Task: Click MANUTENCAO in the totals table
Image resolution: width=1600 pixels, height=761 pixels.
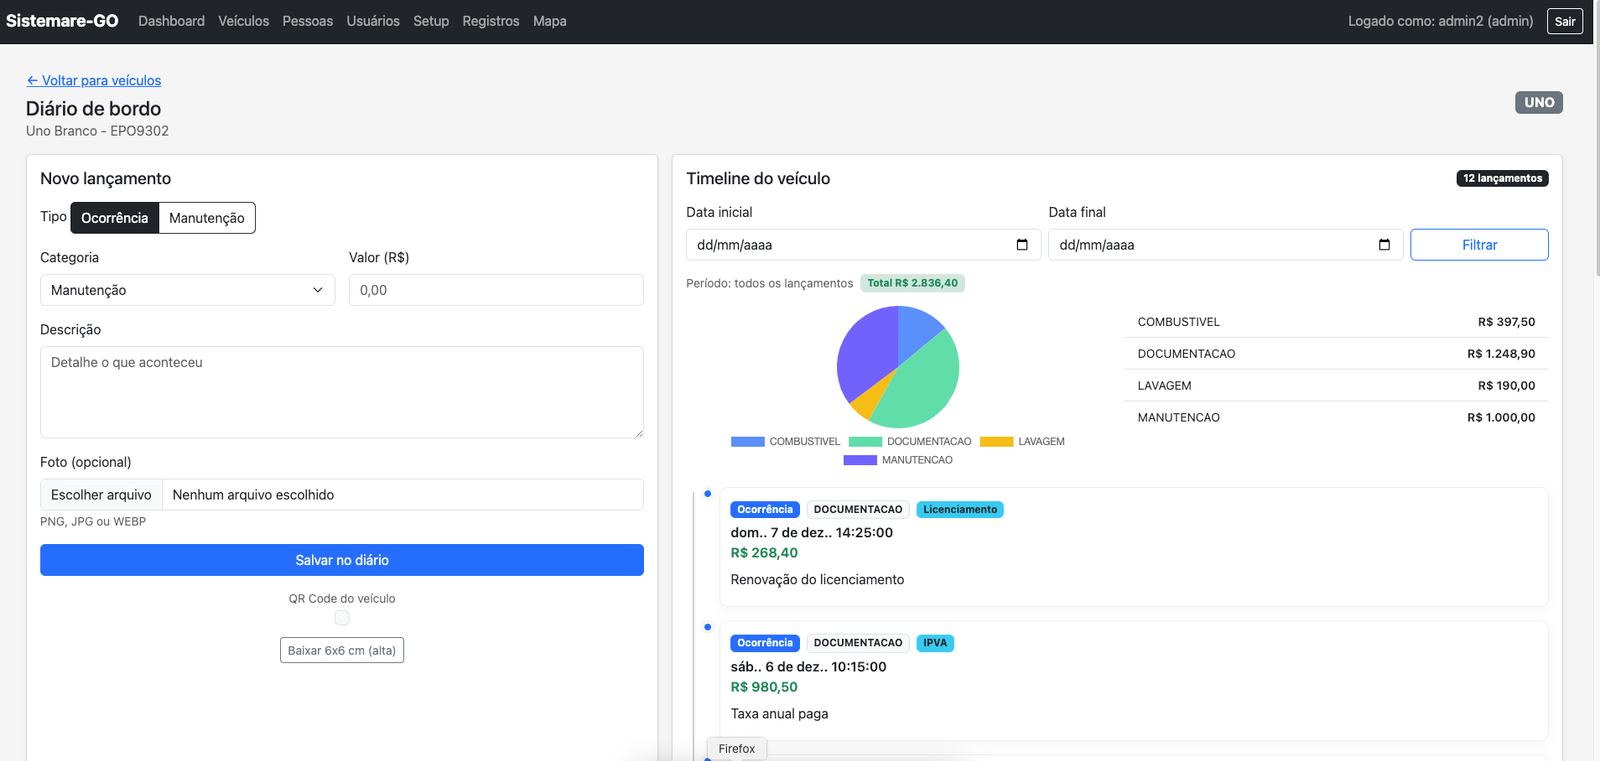Action: pyautogui.click(x=1179, y=418)
